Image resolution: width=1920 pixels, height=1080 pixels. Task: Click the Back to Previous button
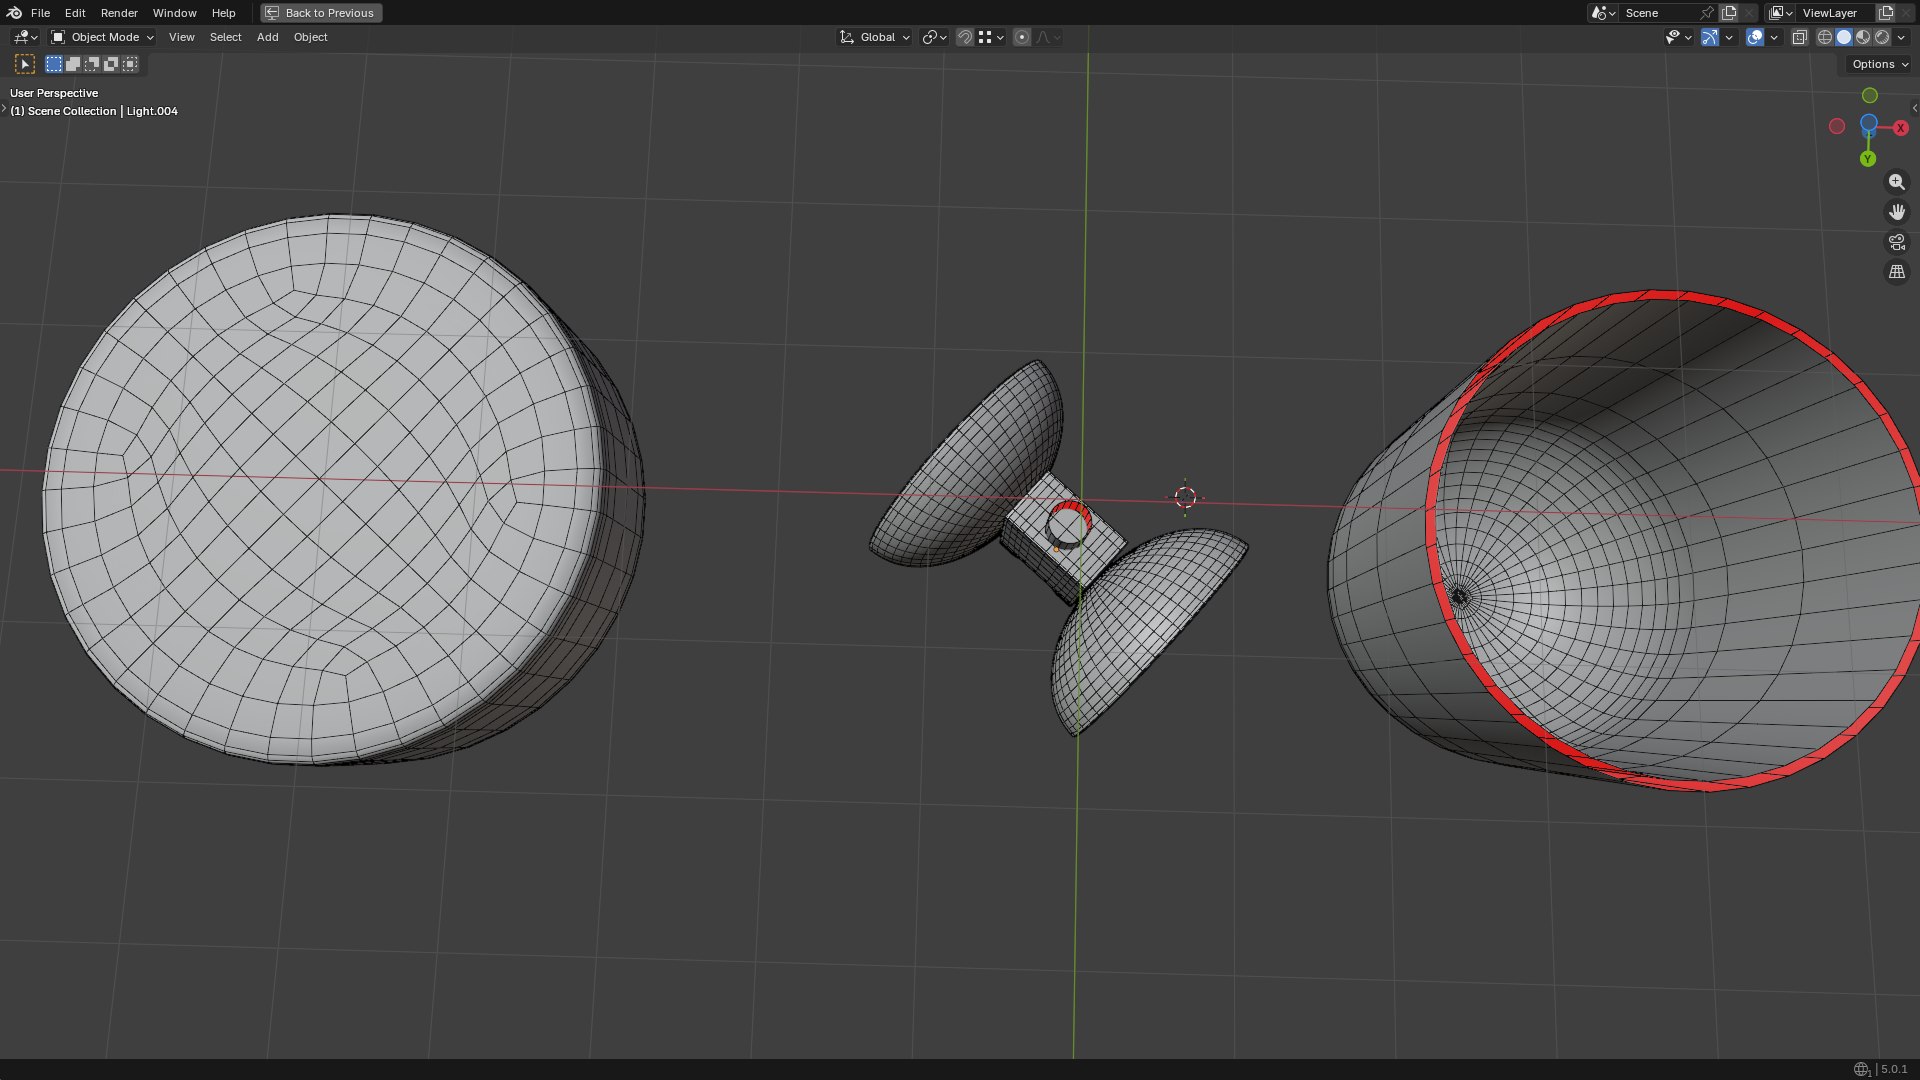point(321,13)
